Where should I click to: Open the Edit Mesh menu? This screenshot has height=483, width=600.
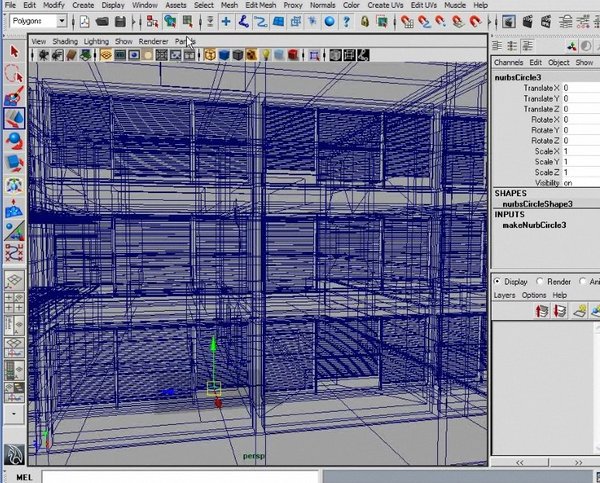point(259,5)
